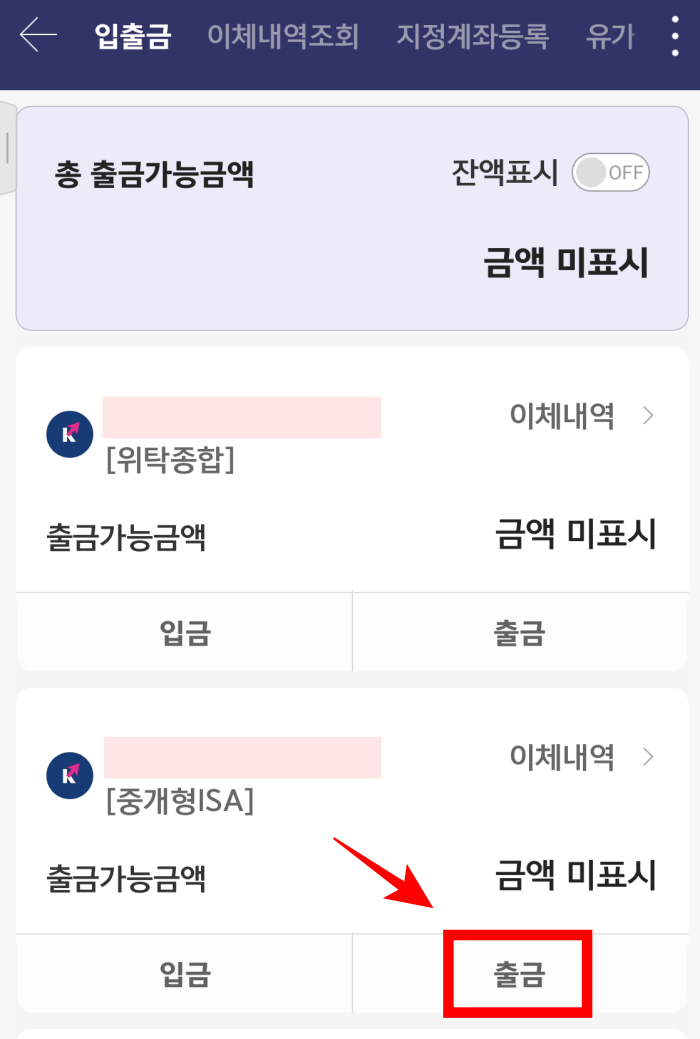Click the highlighted 출금 button for 중개형ISA
This screenshot has width=700, height=1039.
pos(517,972)
